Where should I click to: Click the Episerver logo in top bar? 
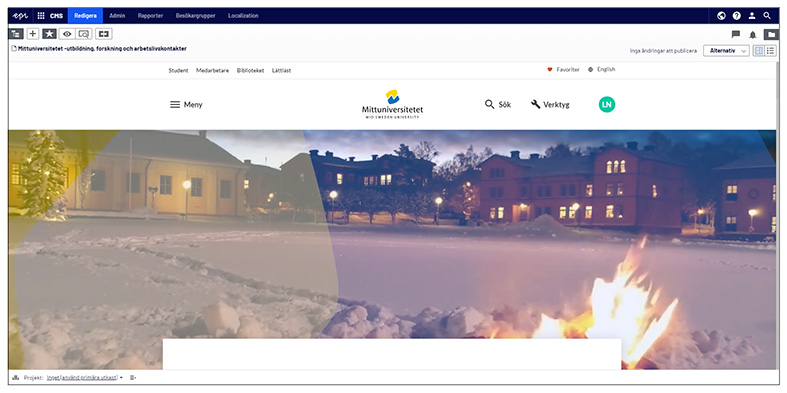[20, 16]
